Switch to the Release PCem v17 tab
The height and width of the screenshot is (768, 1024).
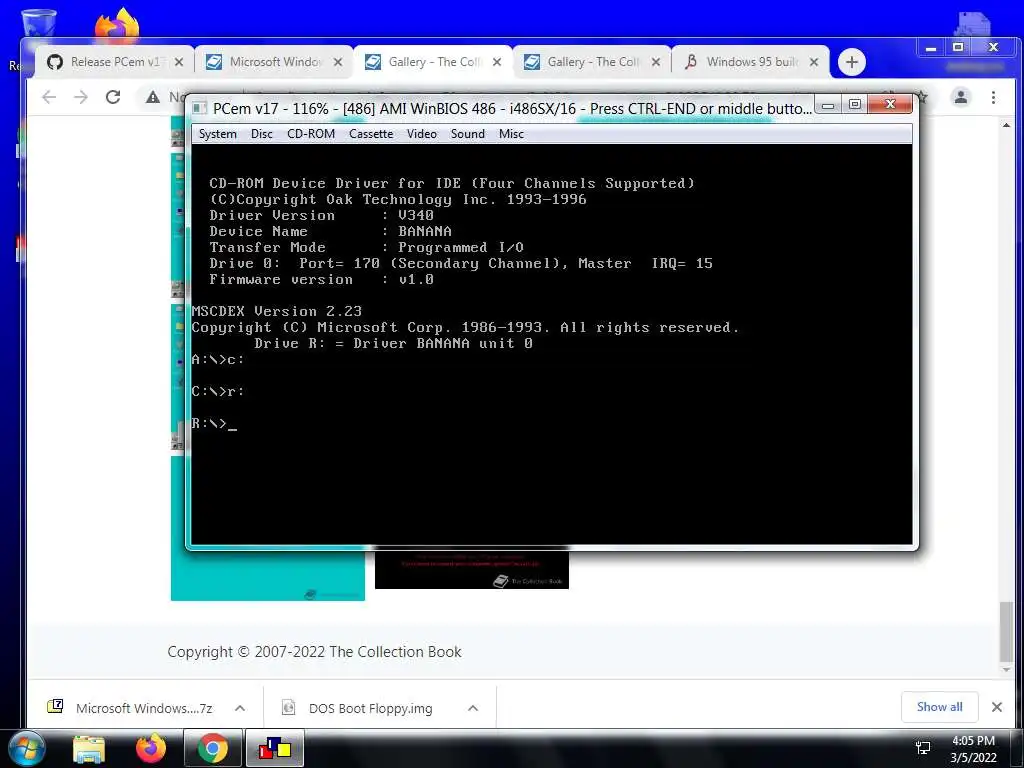click(x=114, y=62)
